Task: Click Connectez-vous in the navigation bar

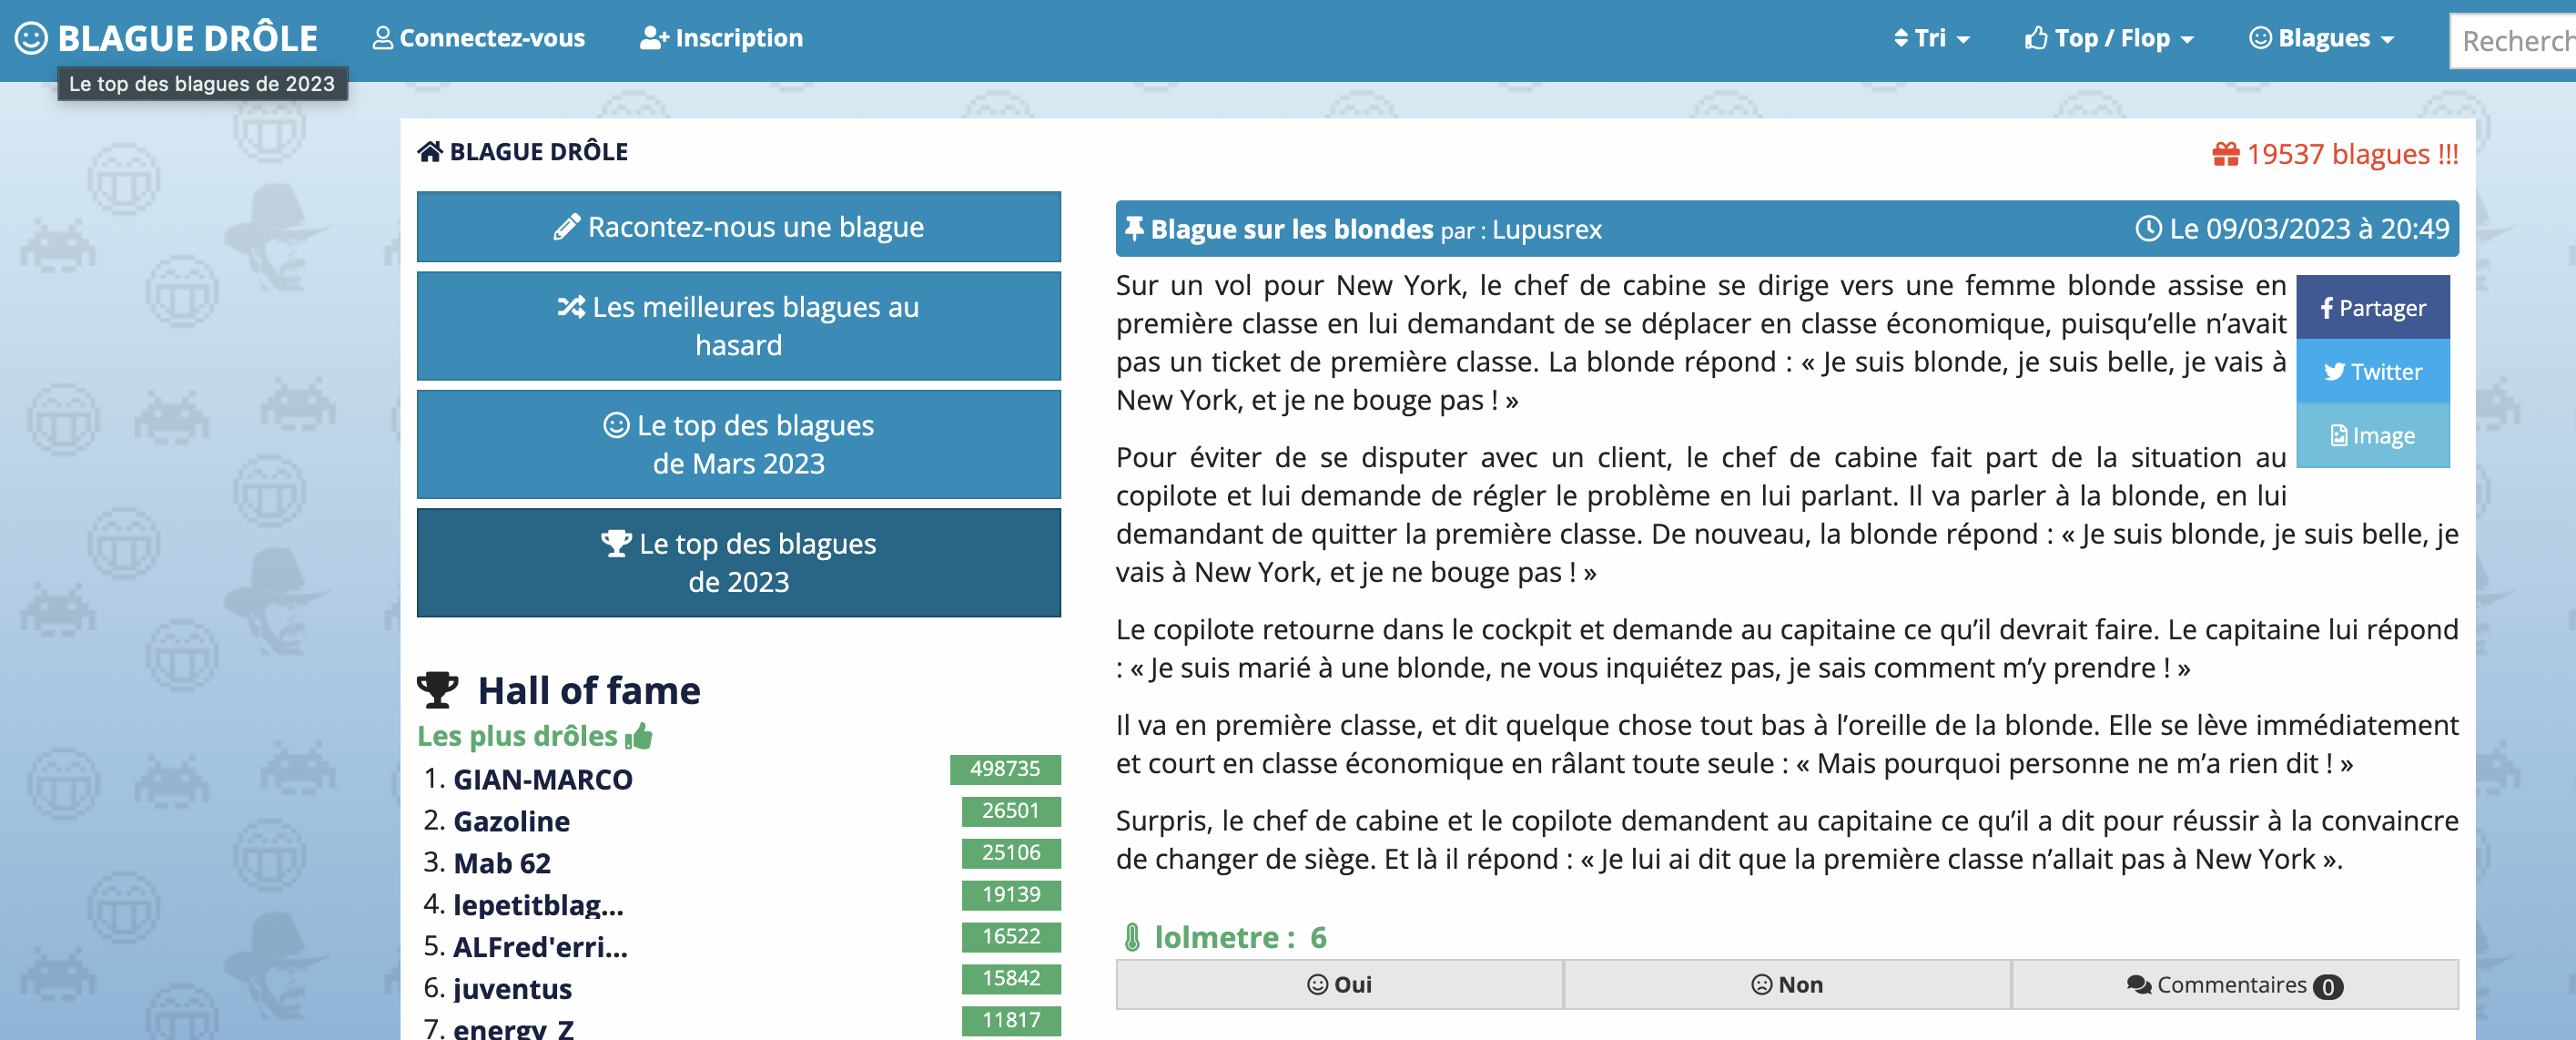Action: click(x=479, y=39)
